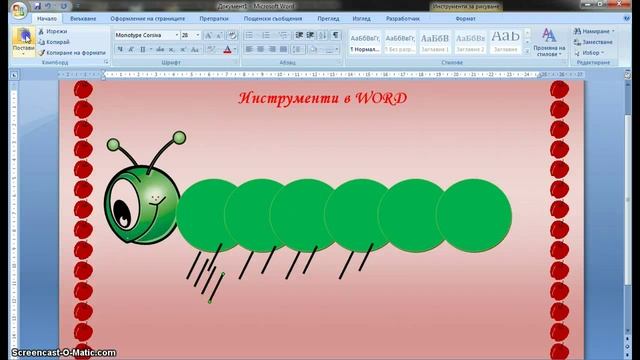Apply red font color (A) button
640x360 pixels.
(228, 49)
